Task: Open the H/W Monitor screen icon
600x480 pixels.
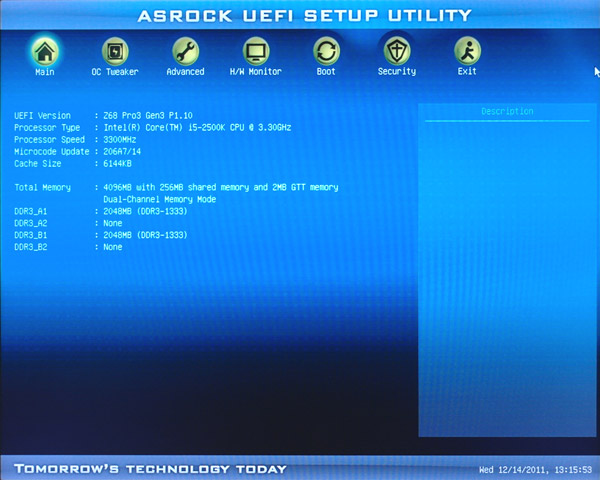Action: tap(256, 50)
